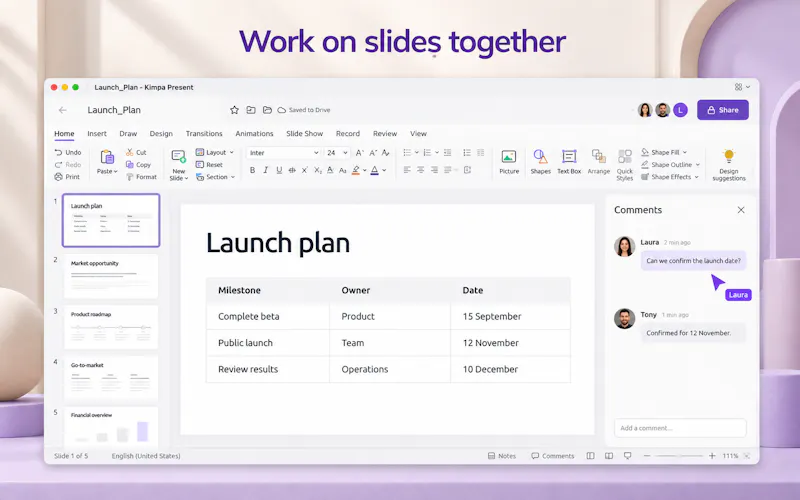Click the reading view book icon
The width and height of the screenshot is (800, 500).
[x=609, y=456]
